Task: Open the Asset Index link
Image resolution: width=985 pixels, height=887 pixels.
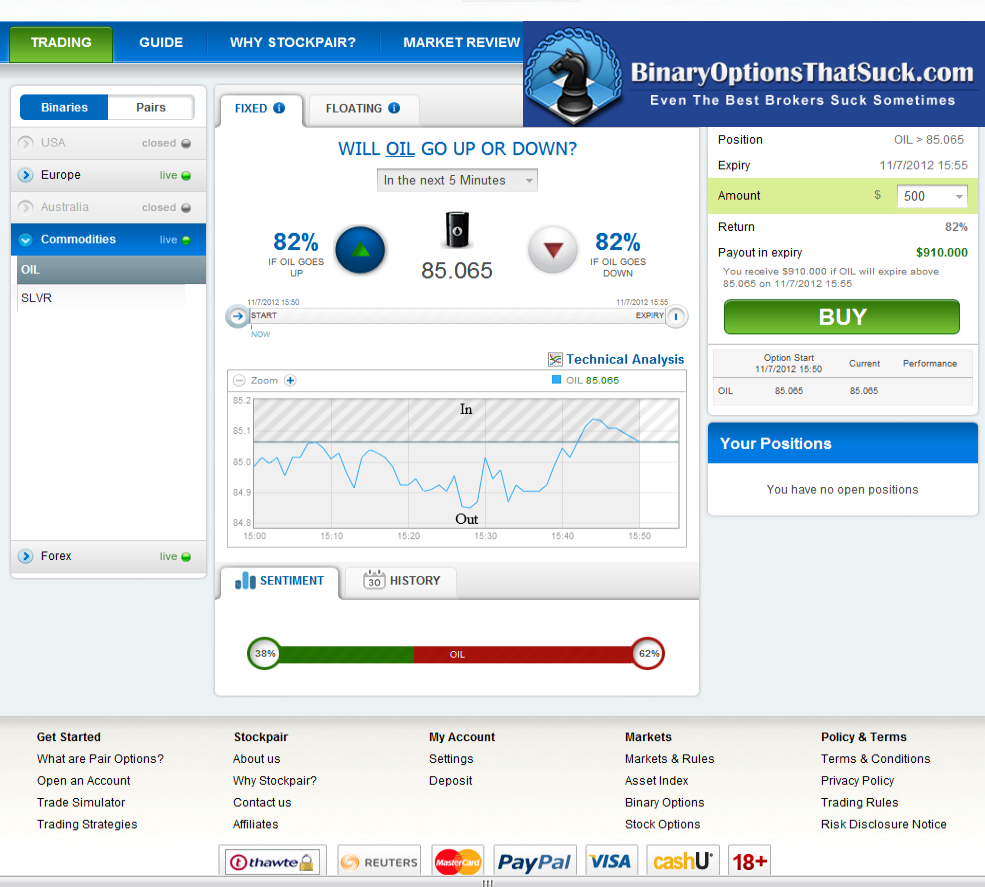Action: [x=656, y=780]
